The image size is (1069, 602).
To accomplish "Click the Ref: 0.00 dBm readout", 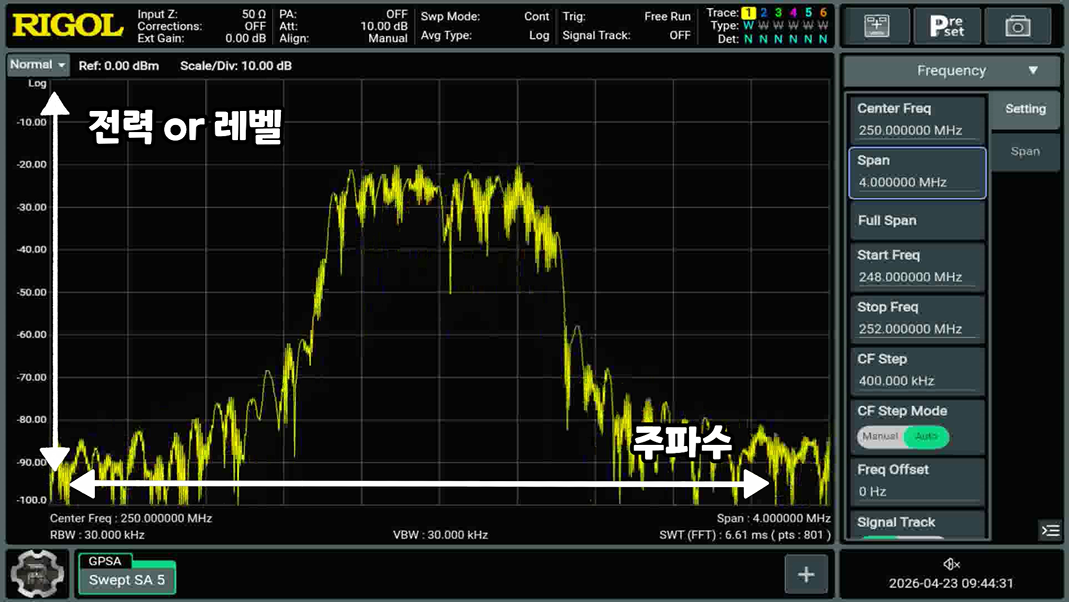I will pos(119,66).
